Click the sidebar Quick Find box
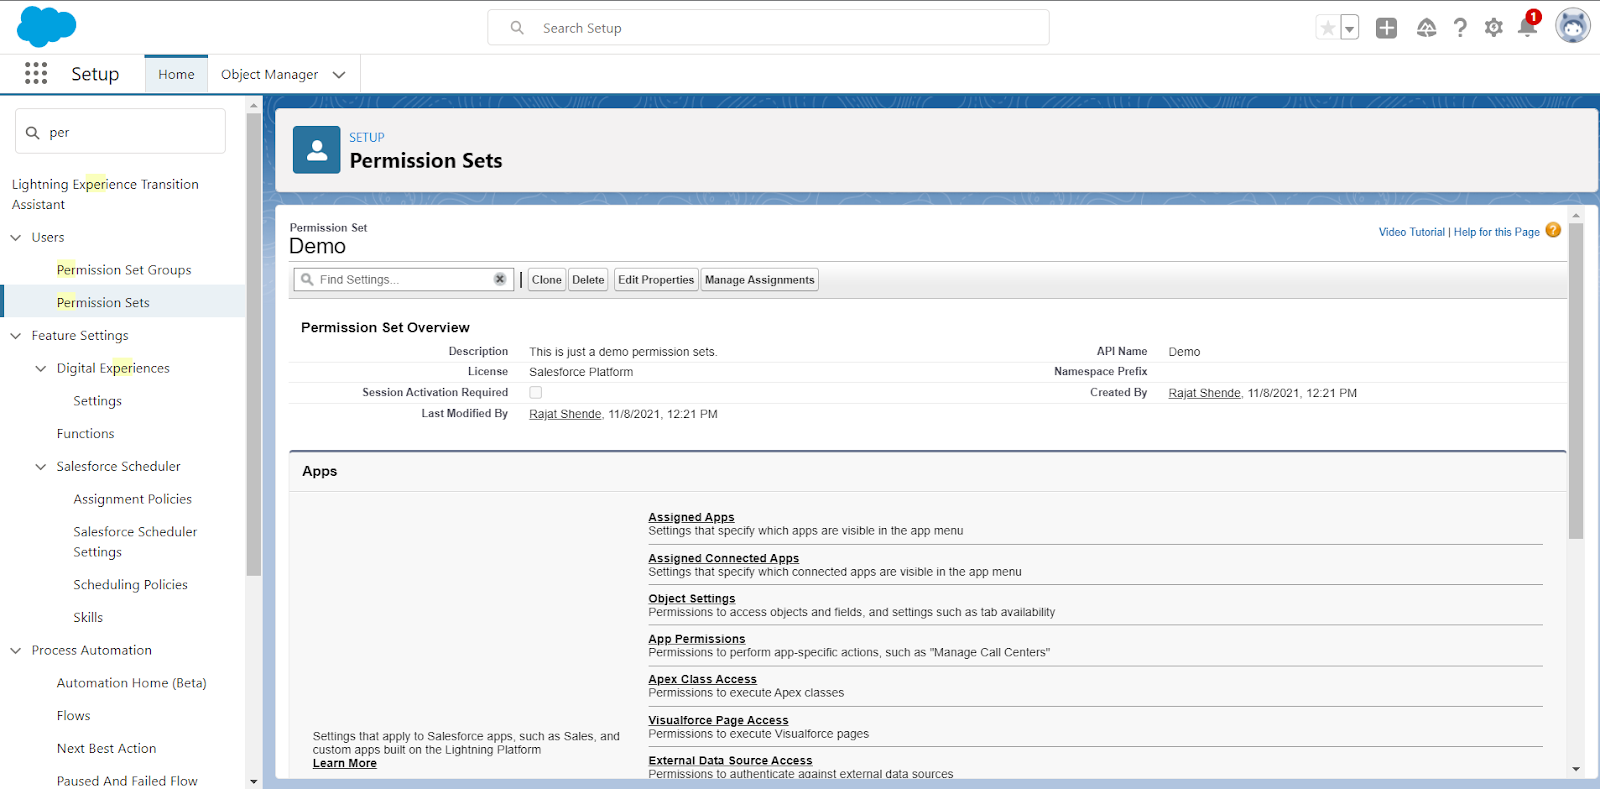Screen dimensions: 1600x789 click(120, 131)
